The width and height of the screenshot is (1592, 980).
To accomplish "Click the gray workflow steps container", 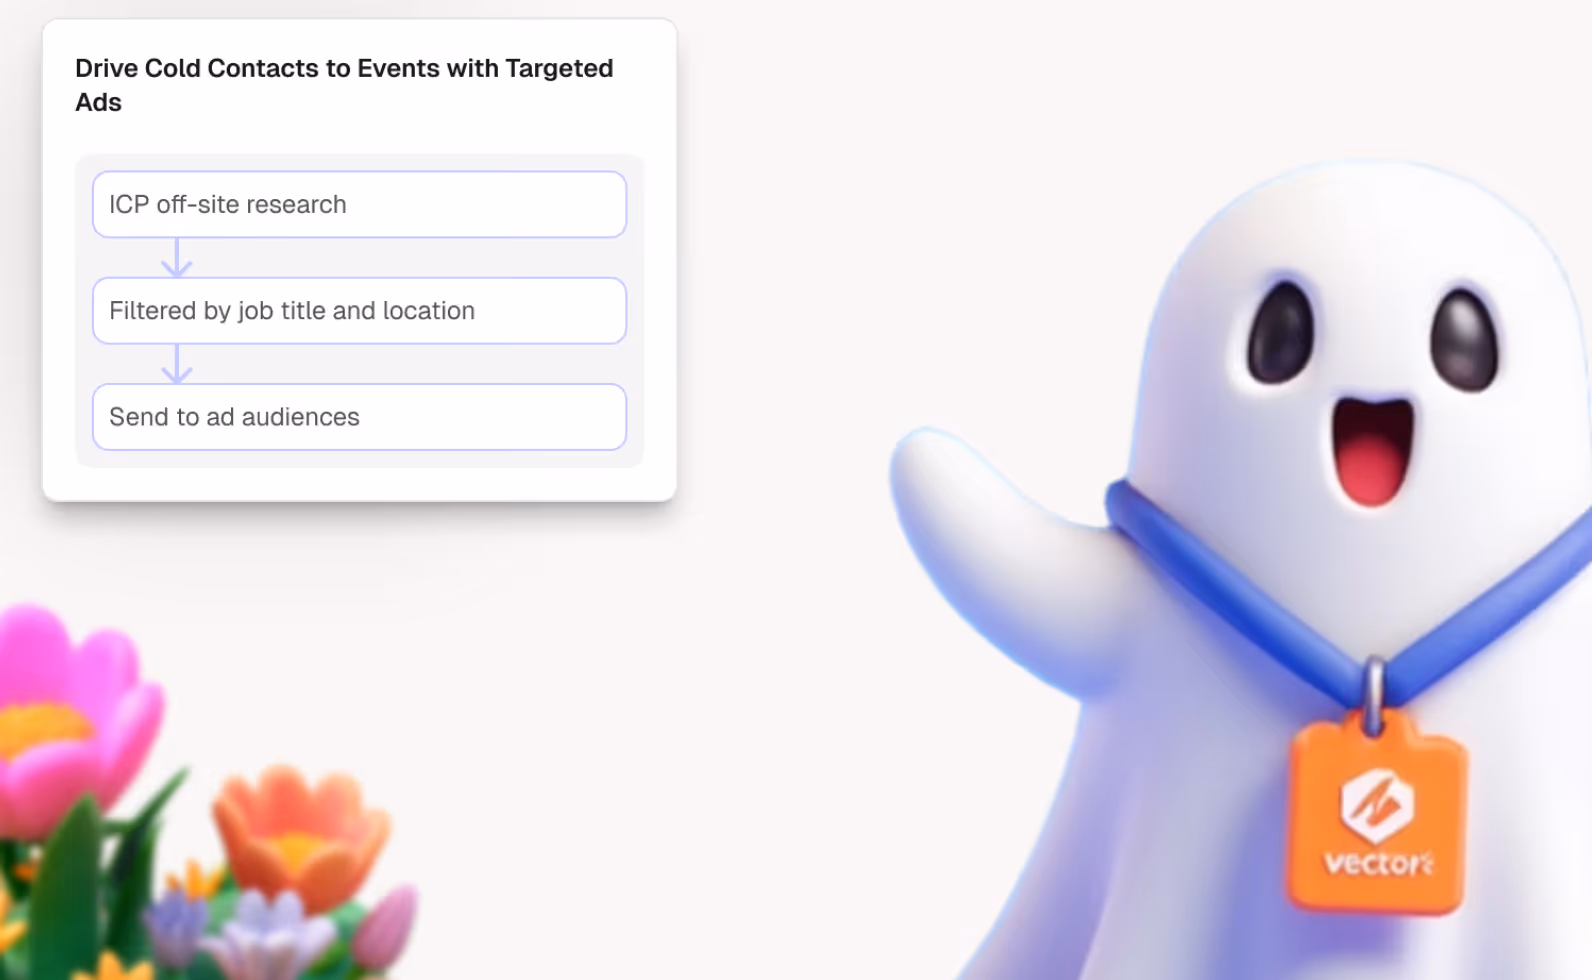I will [360, 311].
